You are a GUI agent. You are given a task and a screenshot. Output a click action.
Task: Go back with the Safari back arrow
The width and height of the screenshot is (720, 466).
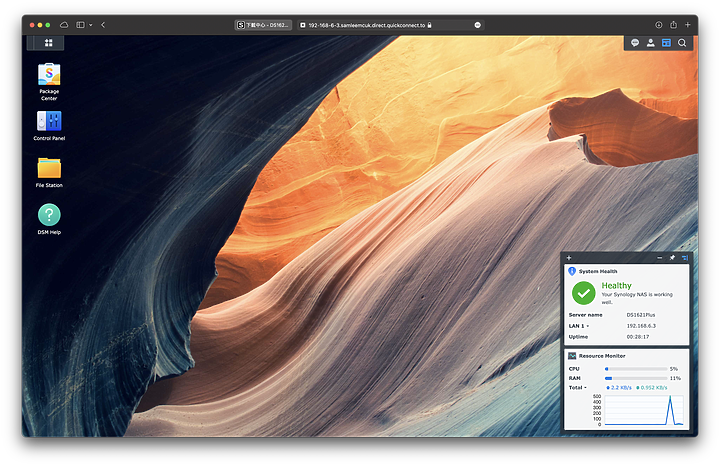[103, 25]
